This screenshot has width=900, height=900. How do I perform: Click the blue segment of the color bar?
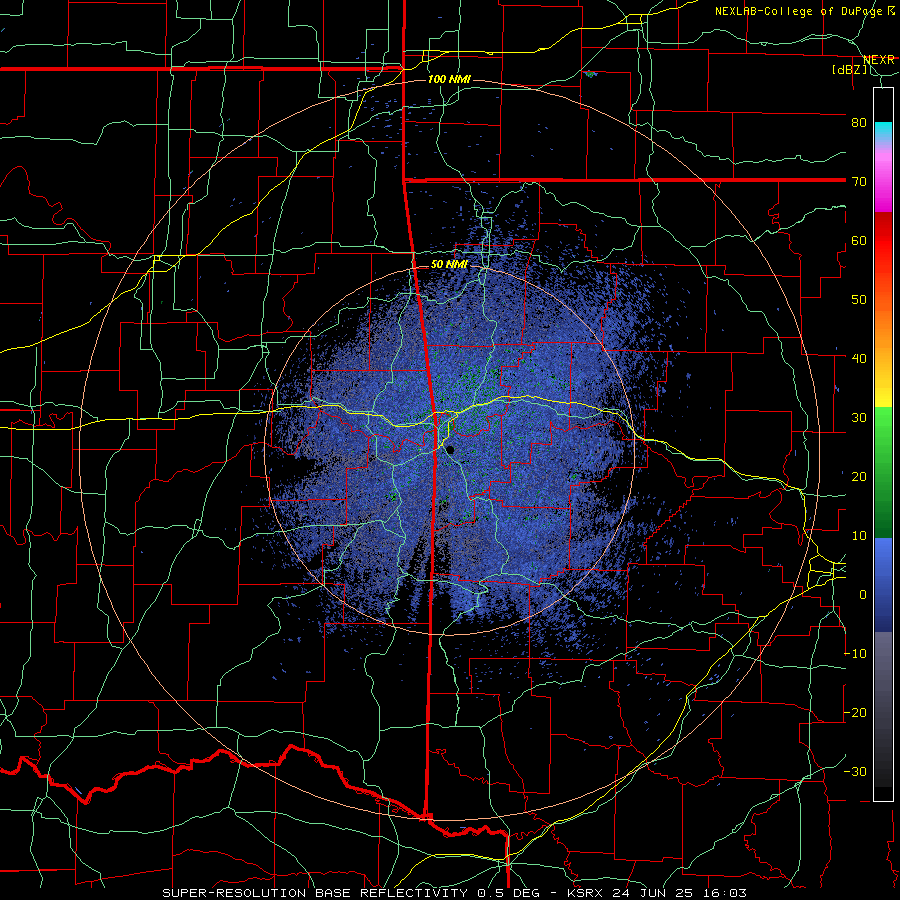point(883,585)
